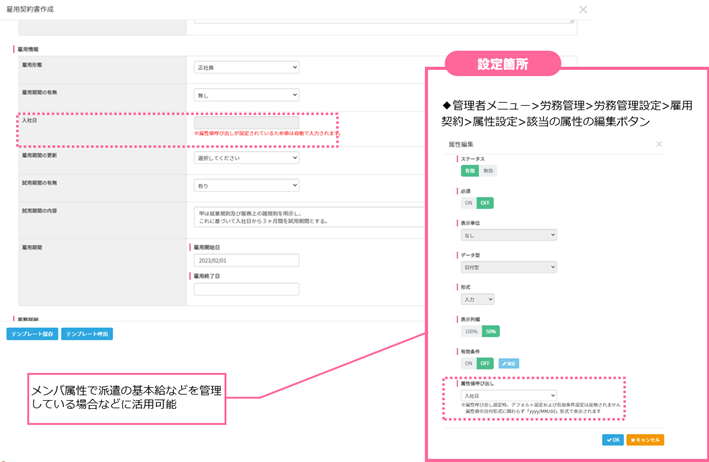Image resolution: width=709 pixels, height=462 pixels.
Task: Click the 雇用契約書作成 window title
Action: point(30,9)
